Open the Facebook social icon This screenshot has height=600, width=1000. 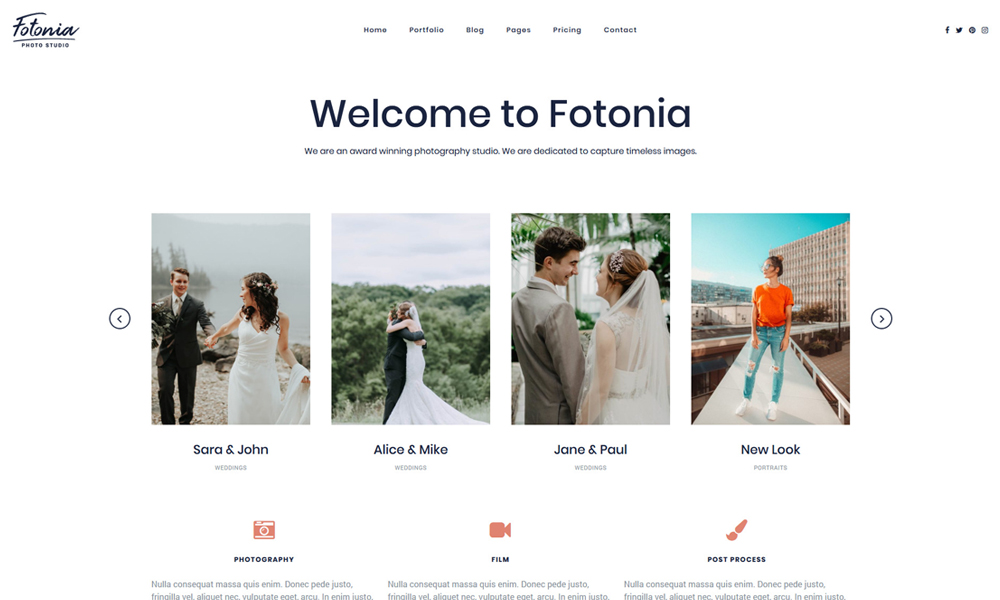coord(947,30)
